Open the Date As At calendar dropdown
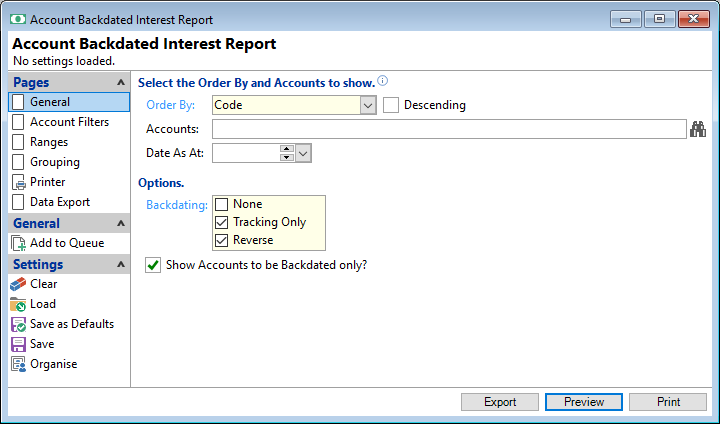720x424 pixels. [x=303, y=153]
